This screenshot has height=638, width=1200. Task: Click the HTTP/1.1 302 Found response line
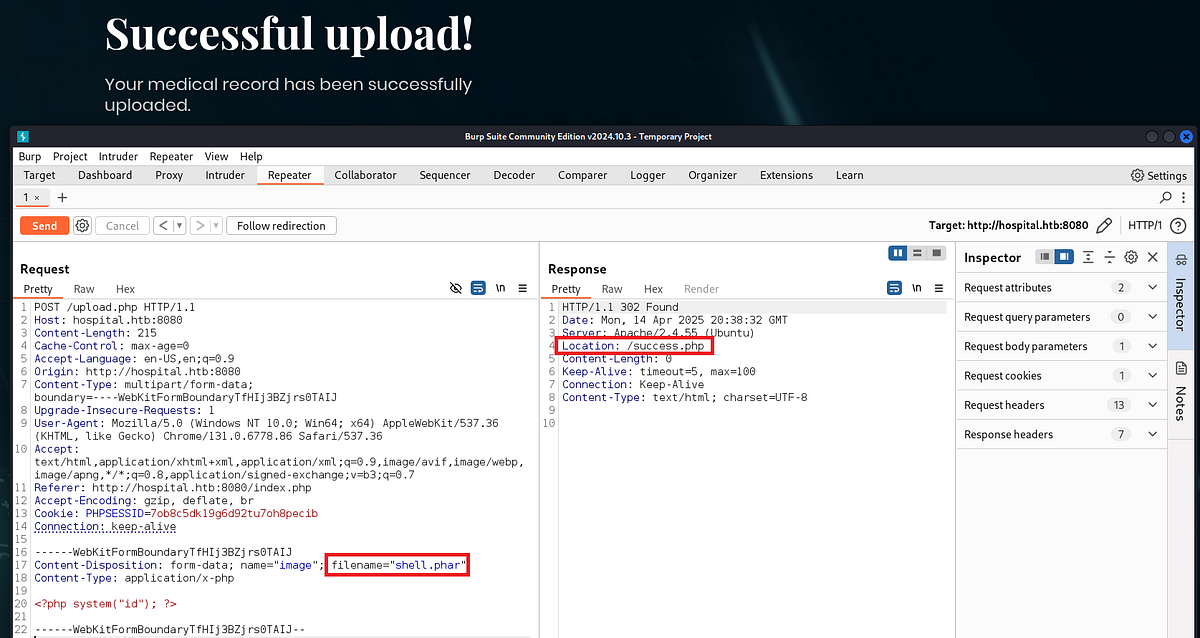click(x=620, y=307)
